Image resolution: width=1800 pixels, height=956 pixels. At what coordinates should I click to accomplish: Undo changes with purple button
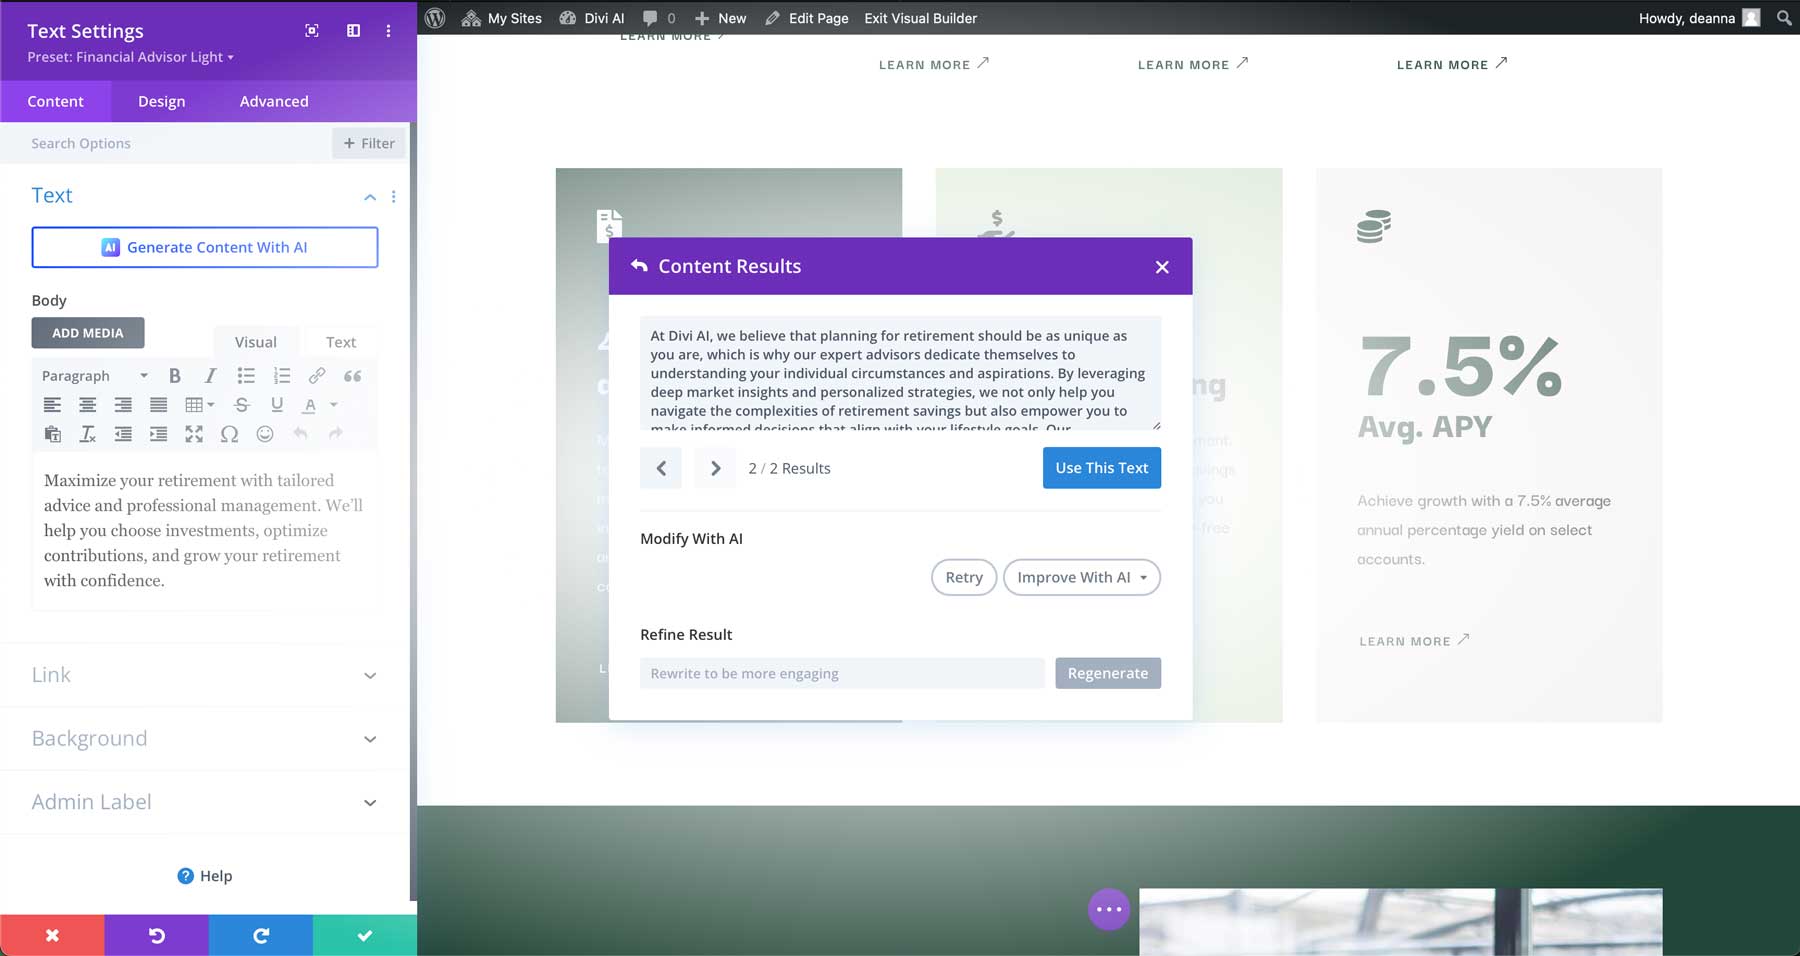[156, 935]
